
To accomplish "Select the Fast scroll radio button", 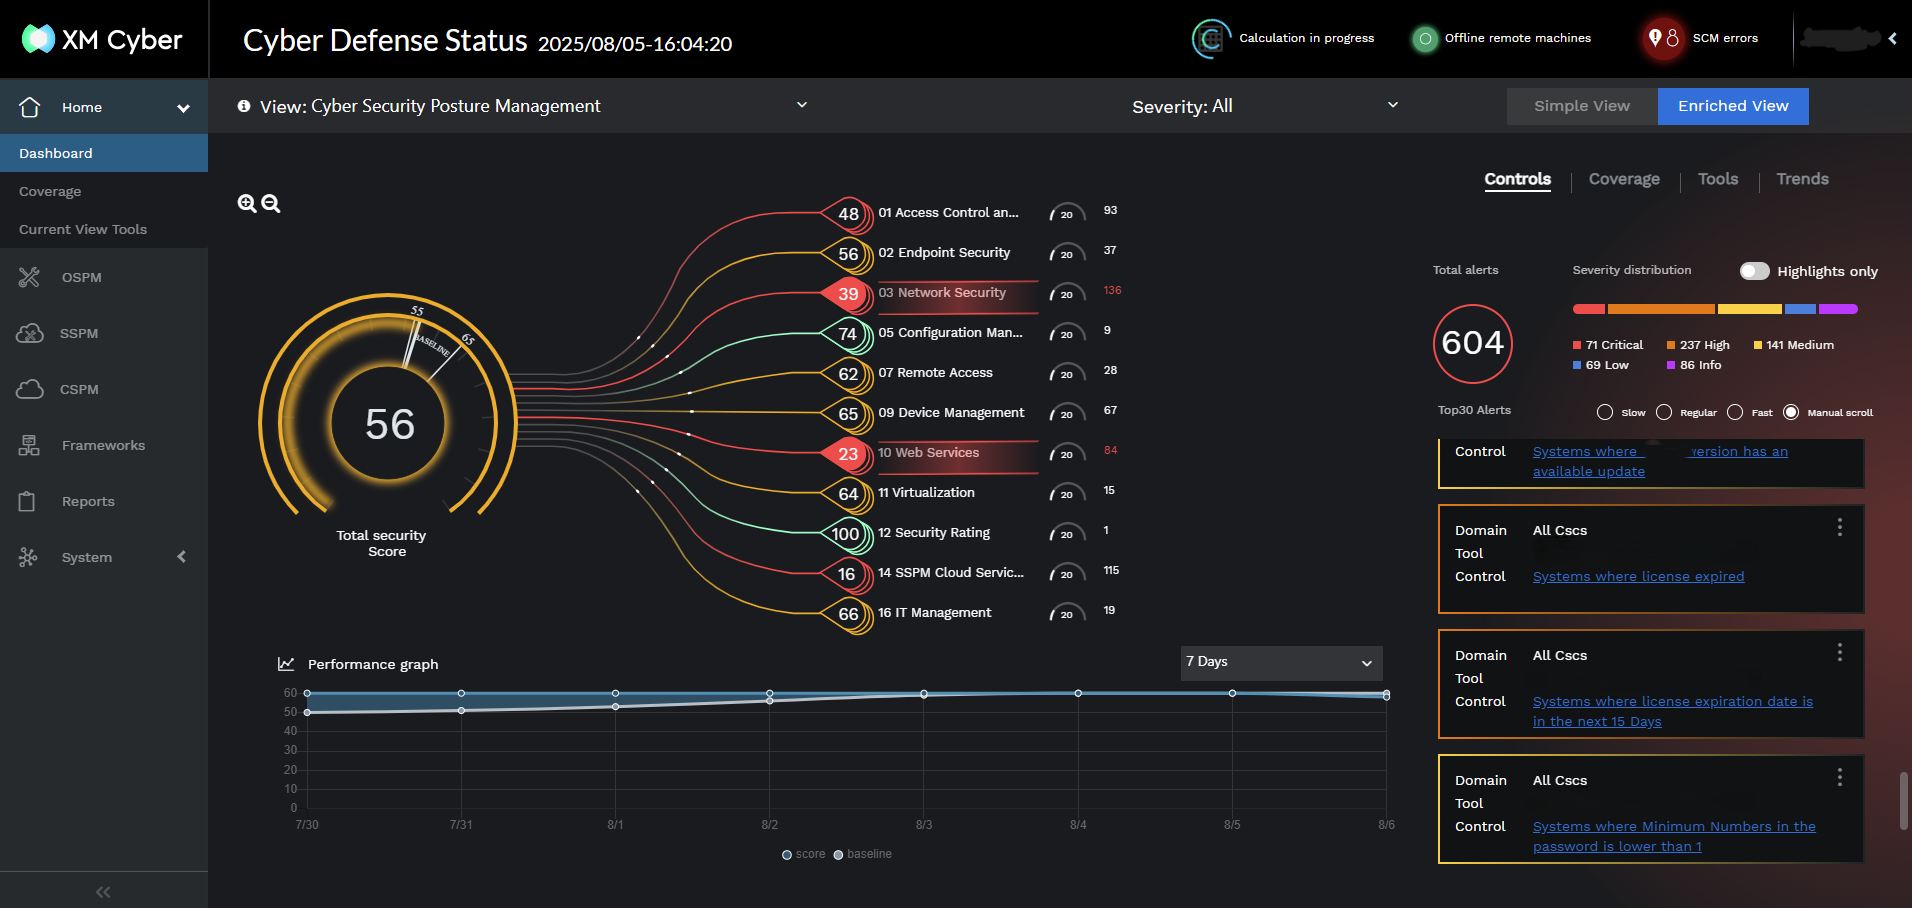I will [x=1735, y=412].
